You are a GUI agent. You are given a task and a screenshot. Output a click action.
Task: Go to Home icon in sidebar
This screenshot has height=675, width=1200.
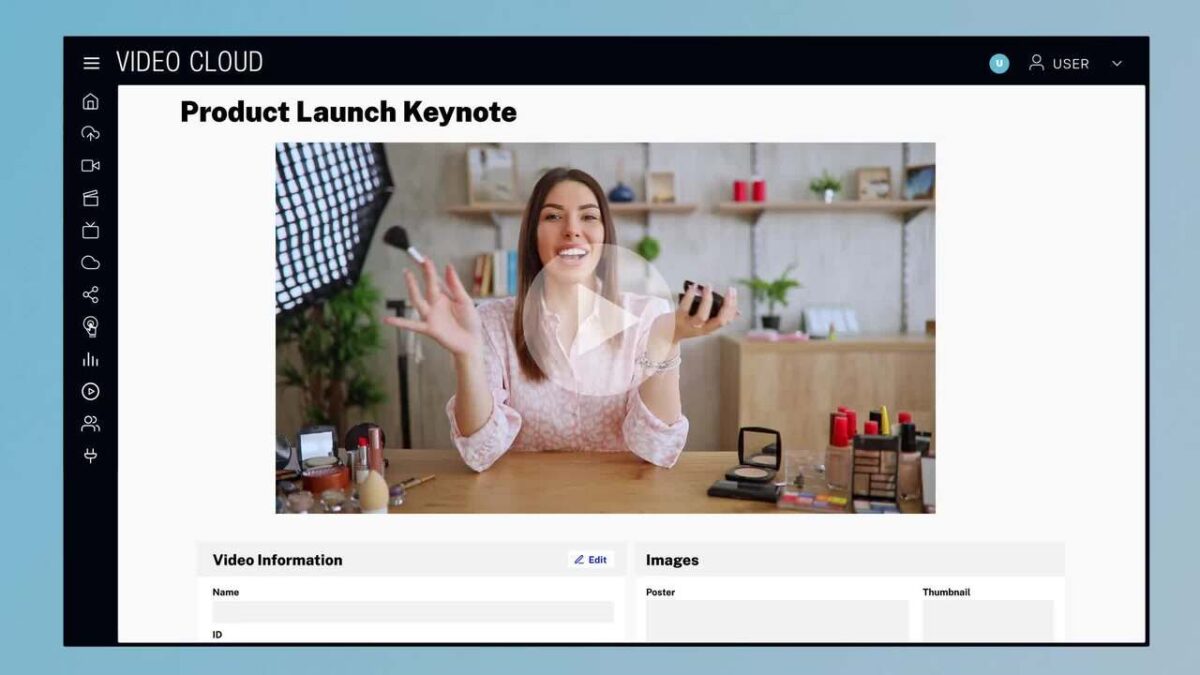point(91,101)
